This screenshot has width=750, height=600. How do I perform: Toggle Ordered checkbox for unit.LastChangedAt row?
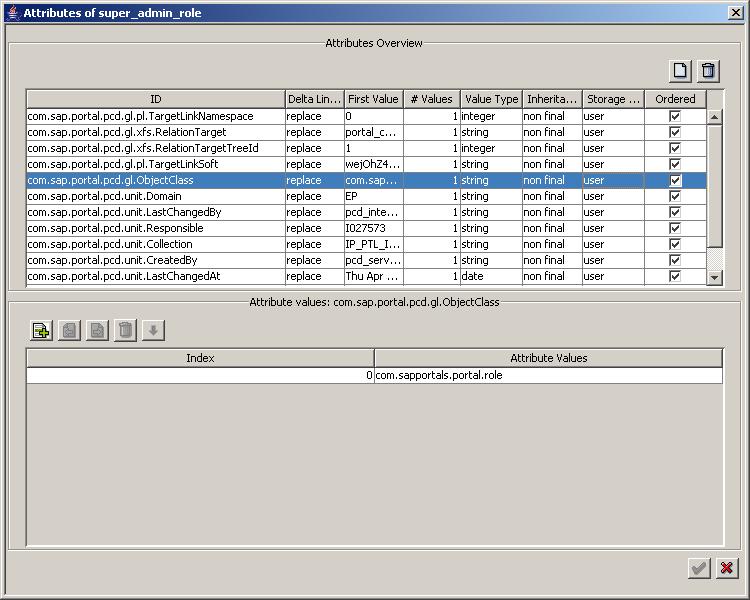coord(675,276)
